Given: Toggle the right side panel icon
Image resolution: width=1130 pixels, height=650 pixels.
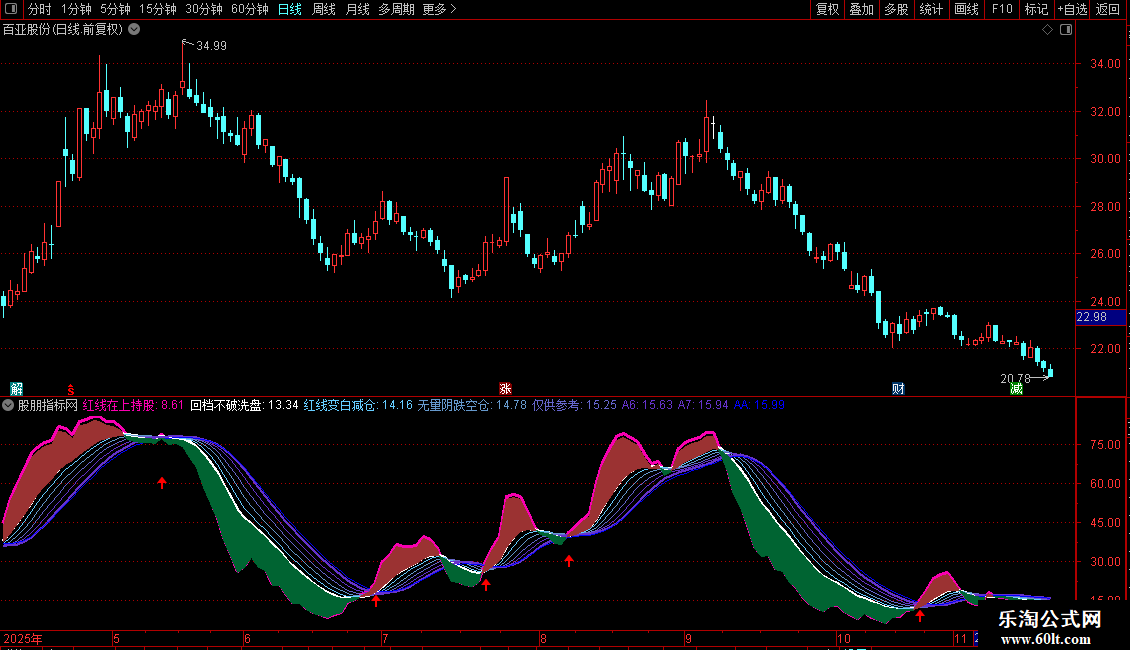Looking at the screenshot, I should 1064,30.
